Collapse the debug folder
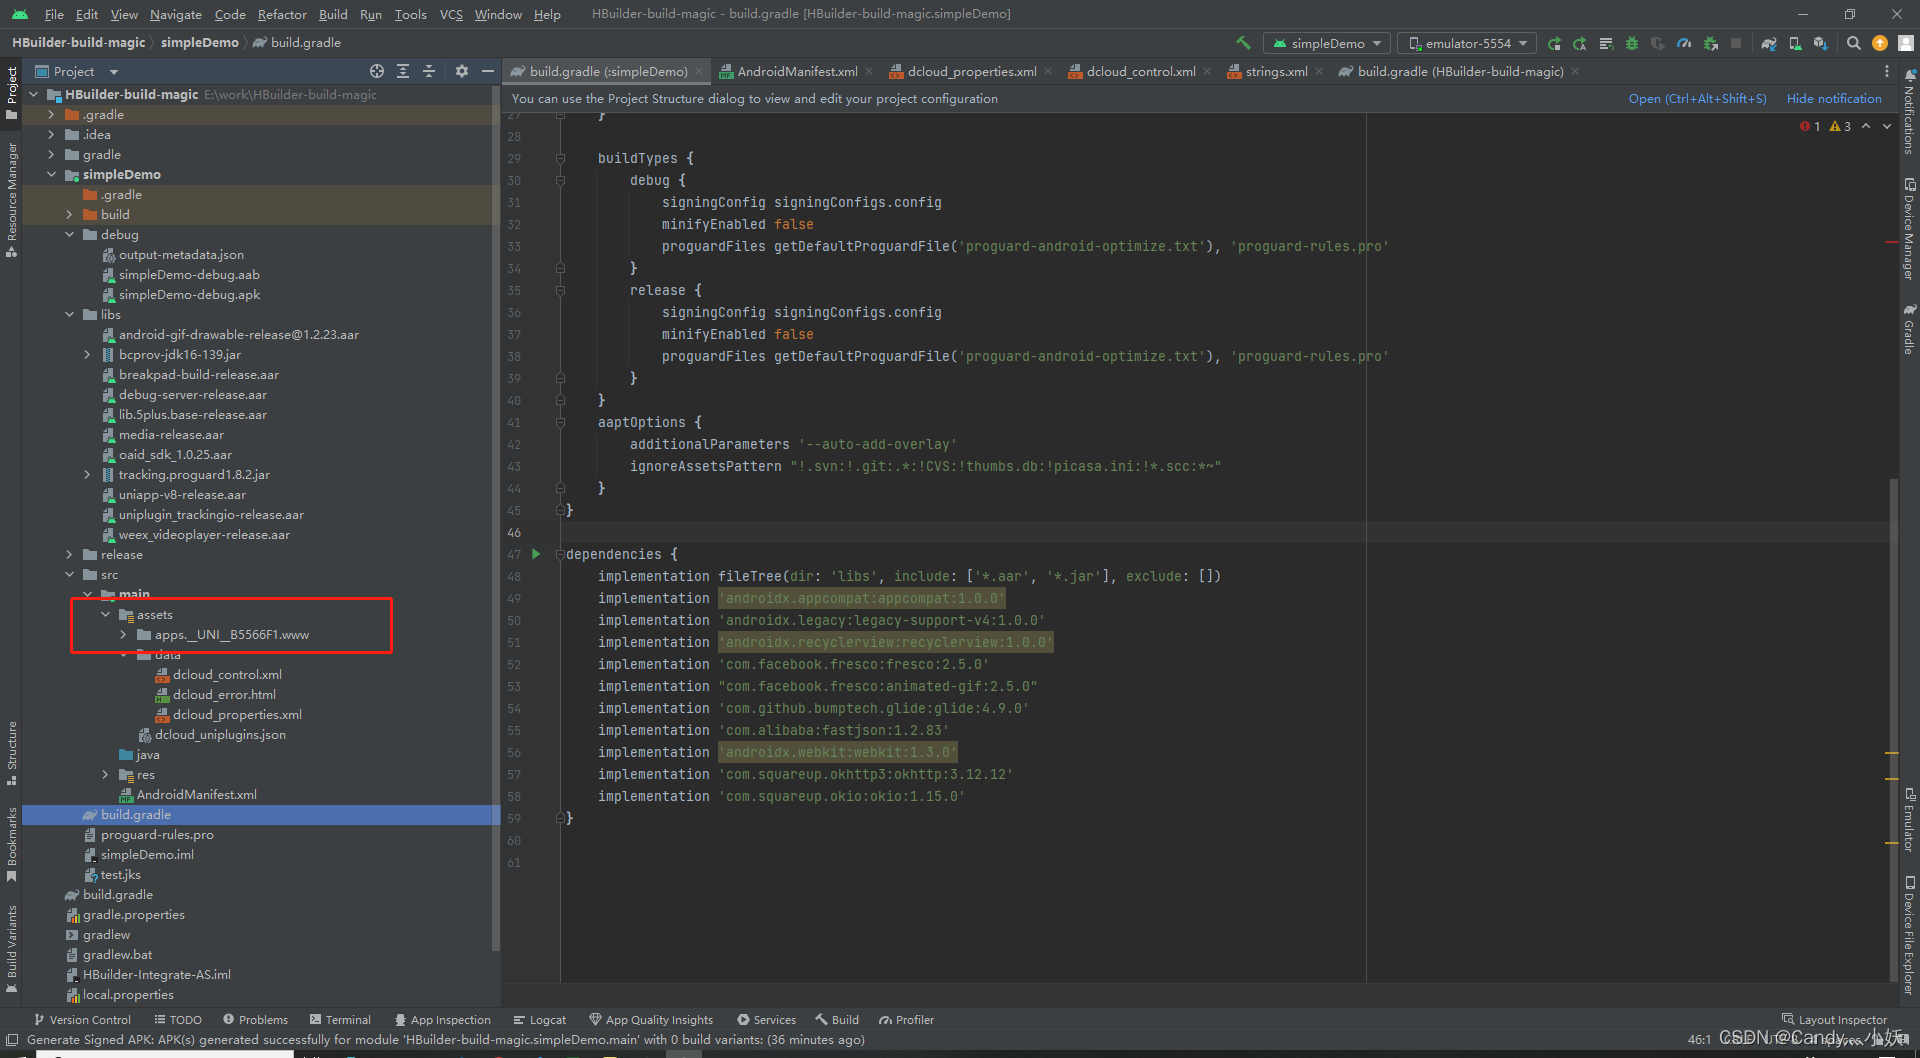The height and width of the screenshot is (1058, 1920). click(x=70, y=234)
